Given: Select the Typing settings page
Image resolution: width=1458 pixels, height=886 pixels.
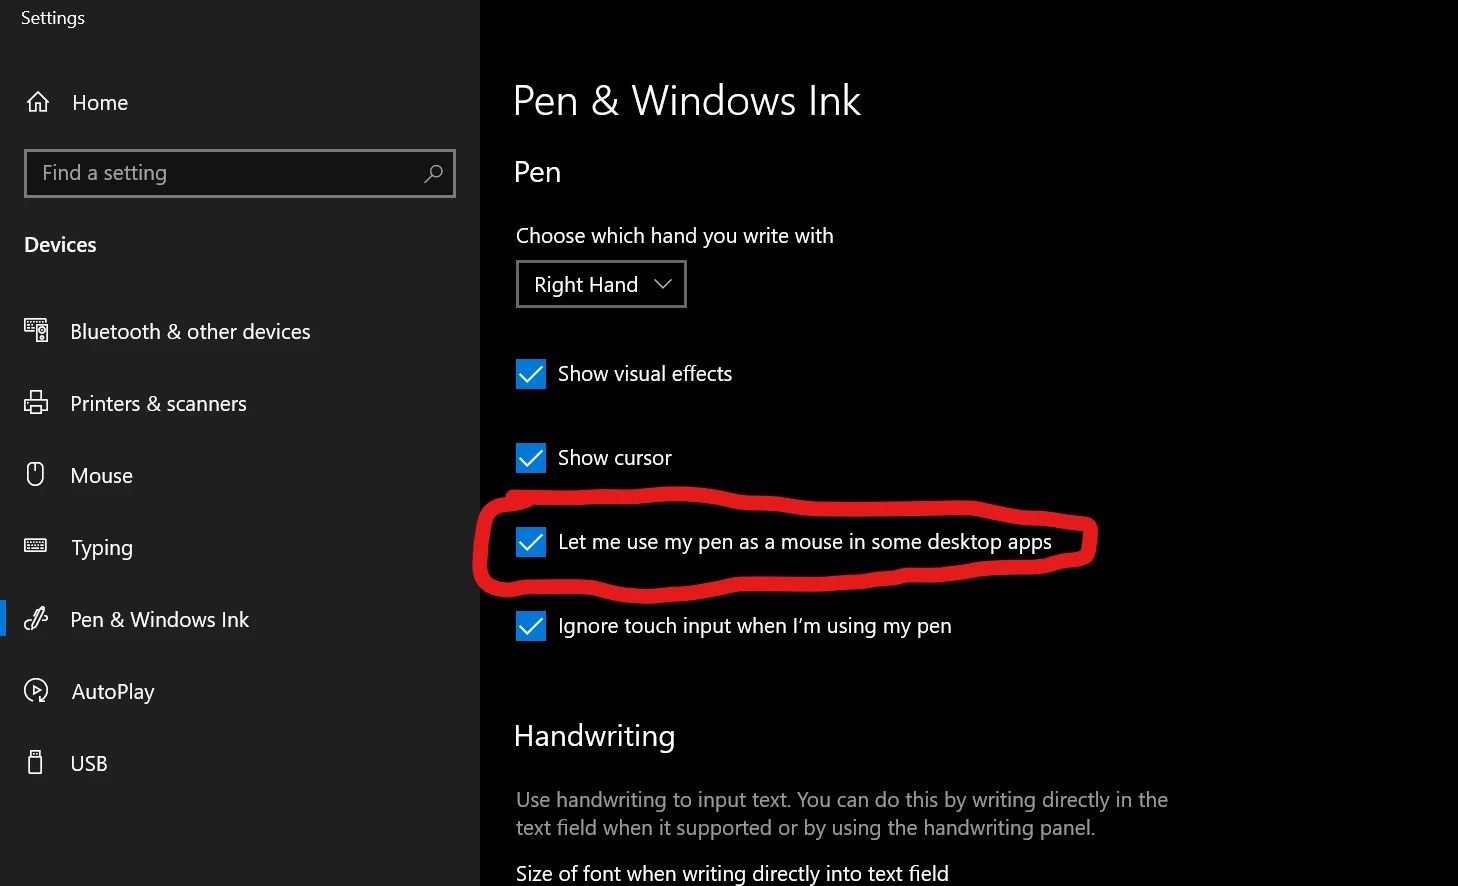Looking at the screenshot, I should point(101,548).
